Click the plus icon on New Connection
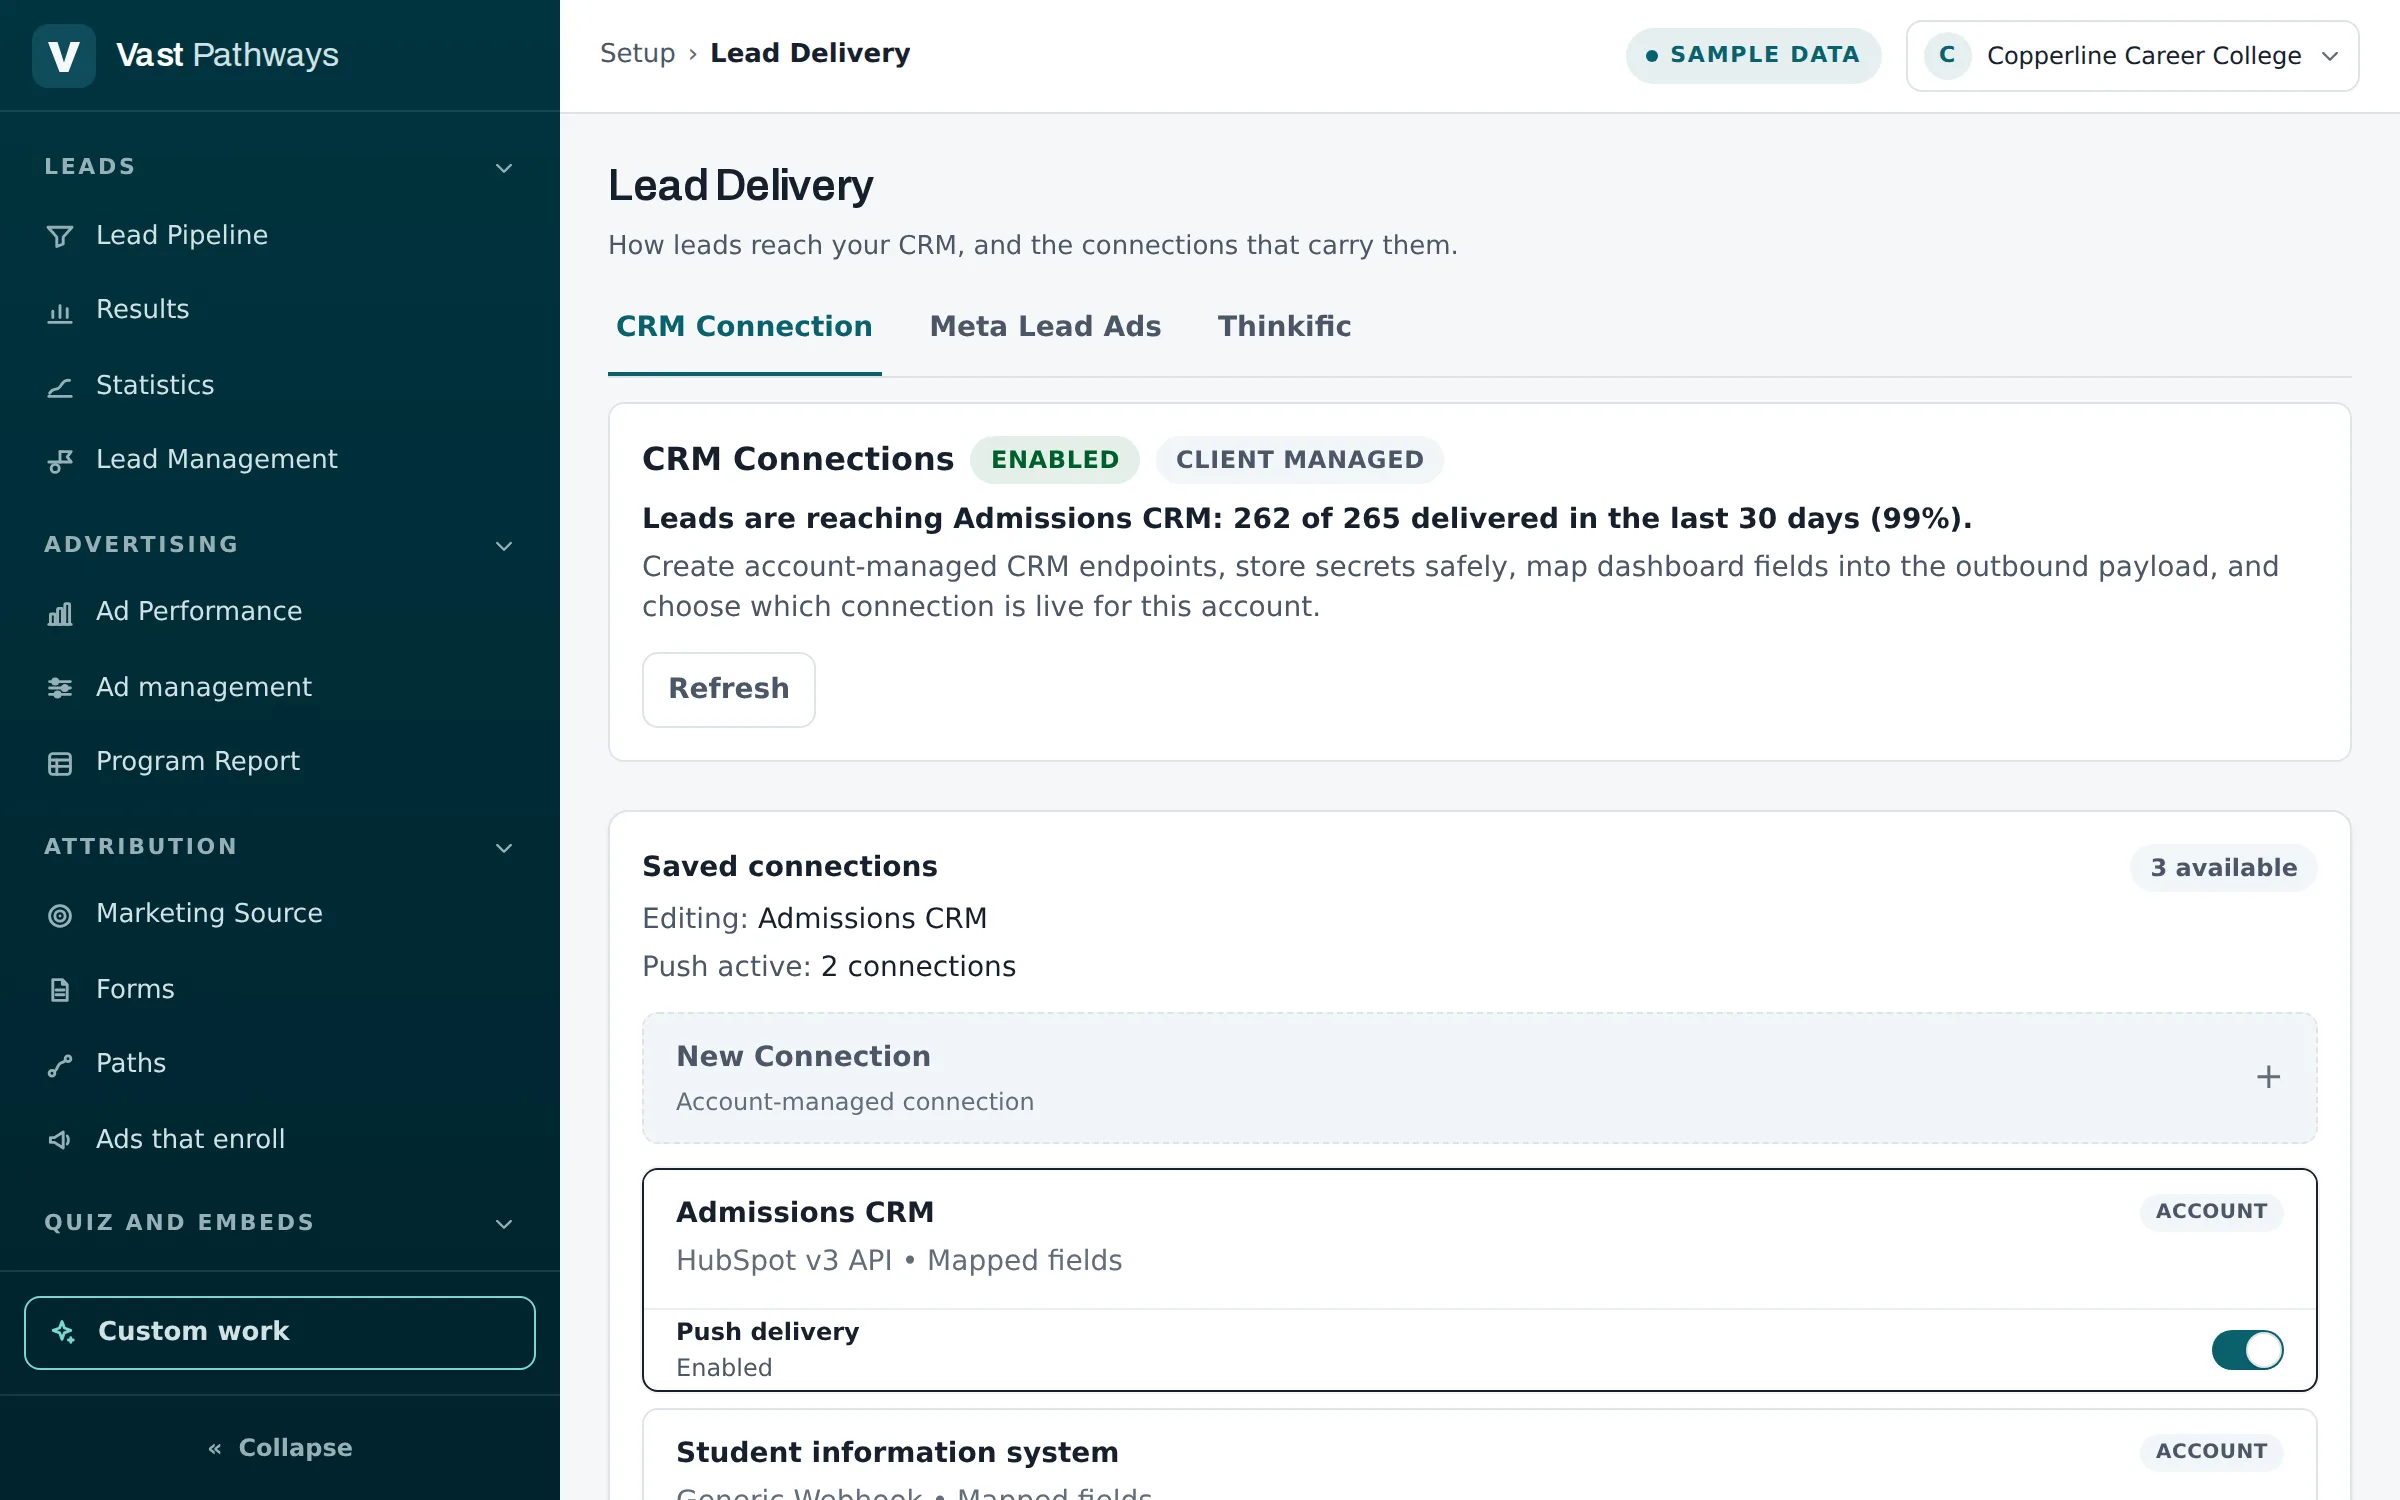The height and width of the screenshot is (1500, 2400). (2268, 1077)
